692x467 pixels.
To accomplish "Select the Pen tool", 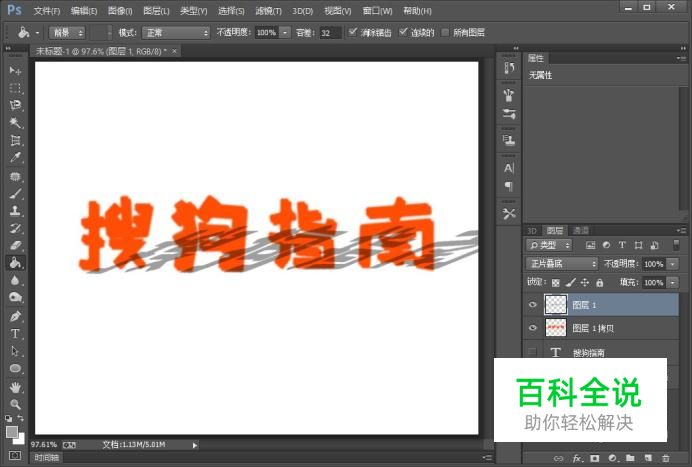I will [x=15, y=316].
